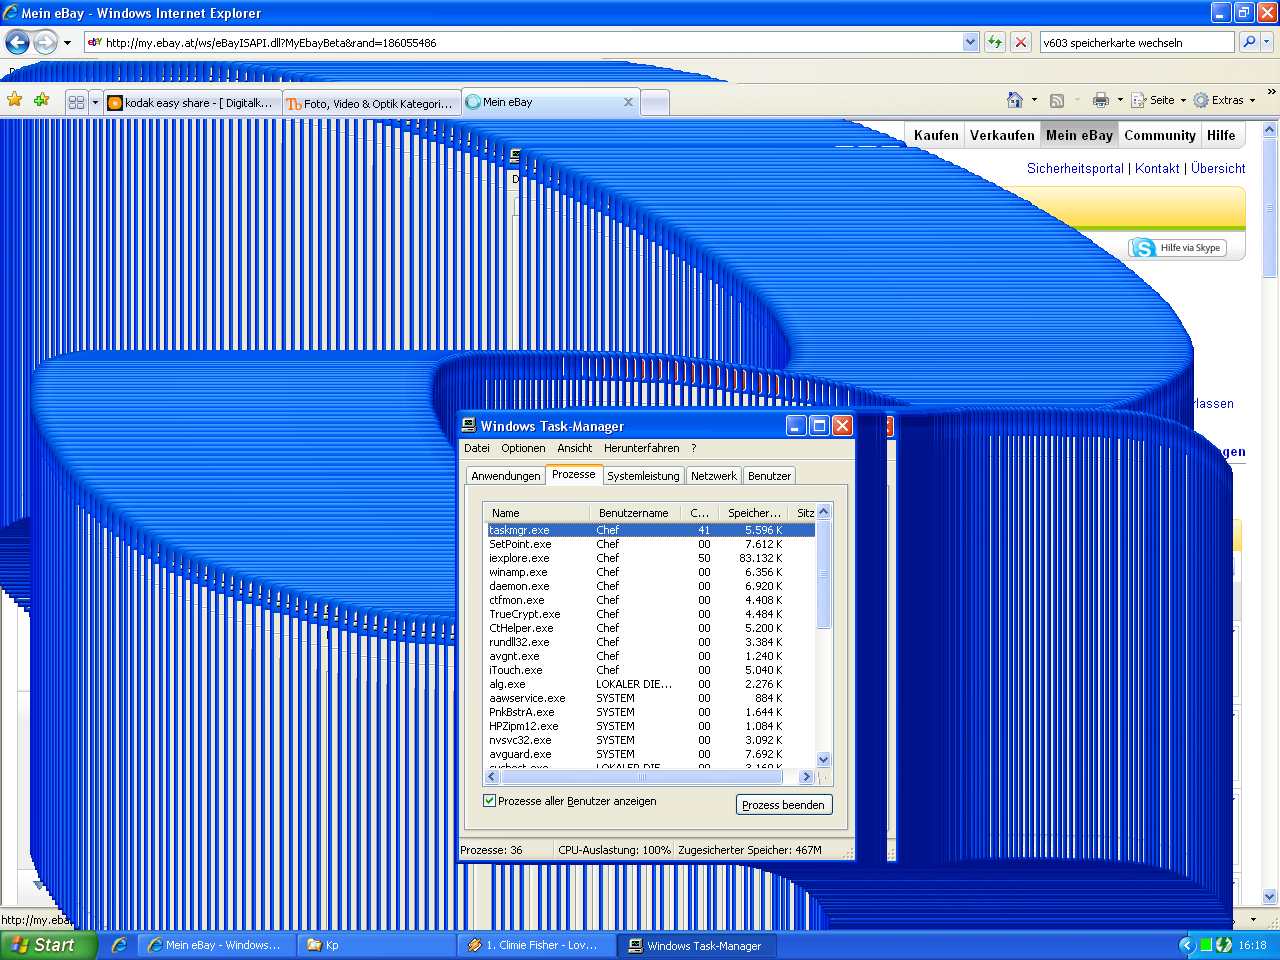
Task: Click the green square tray icon
Action: point(1206,945)
